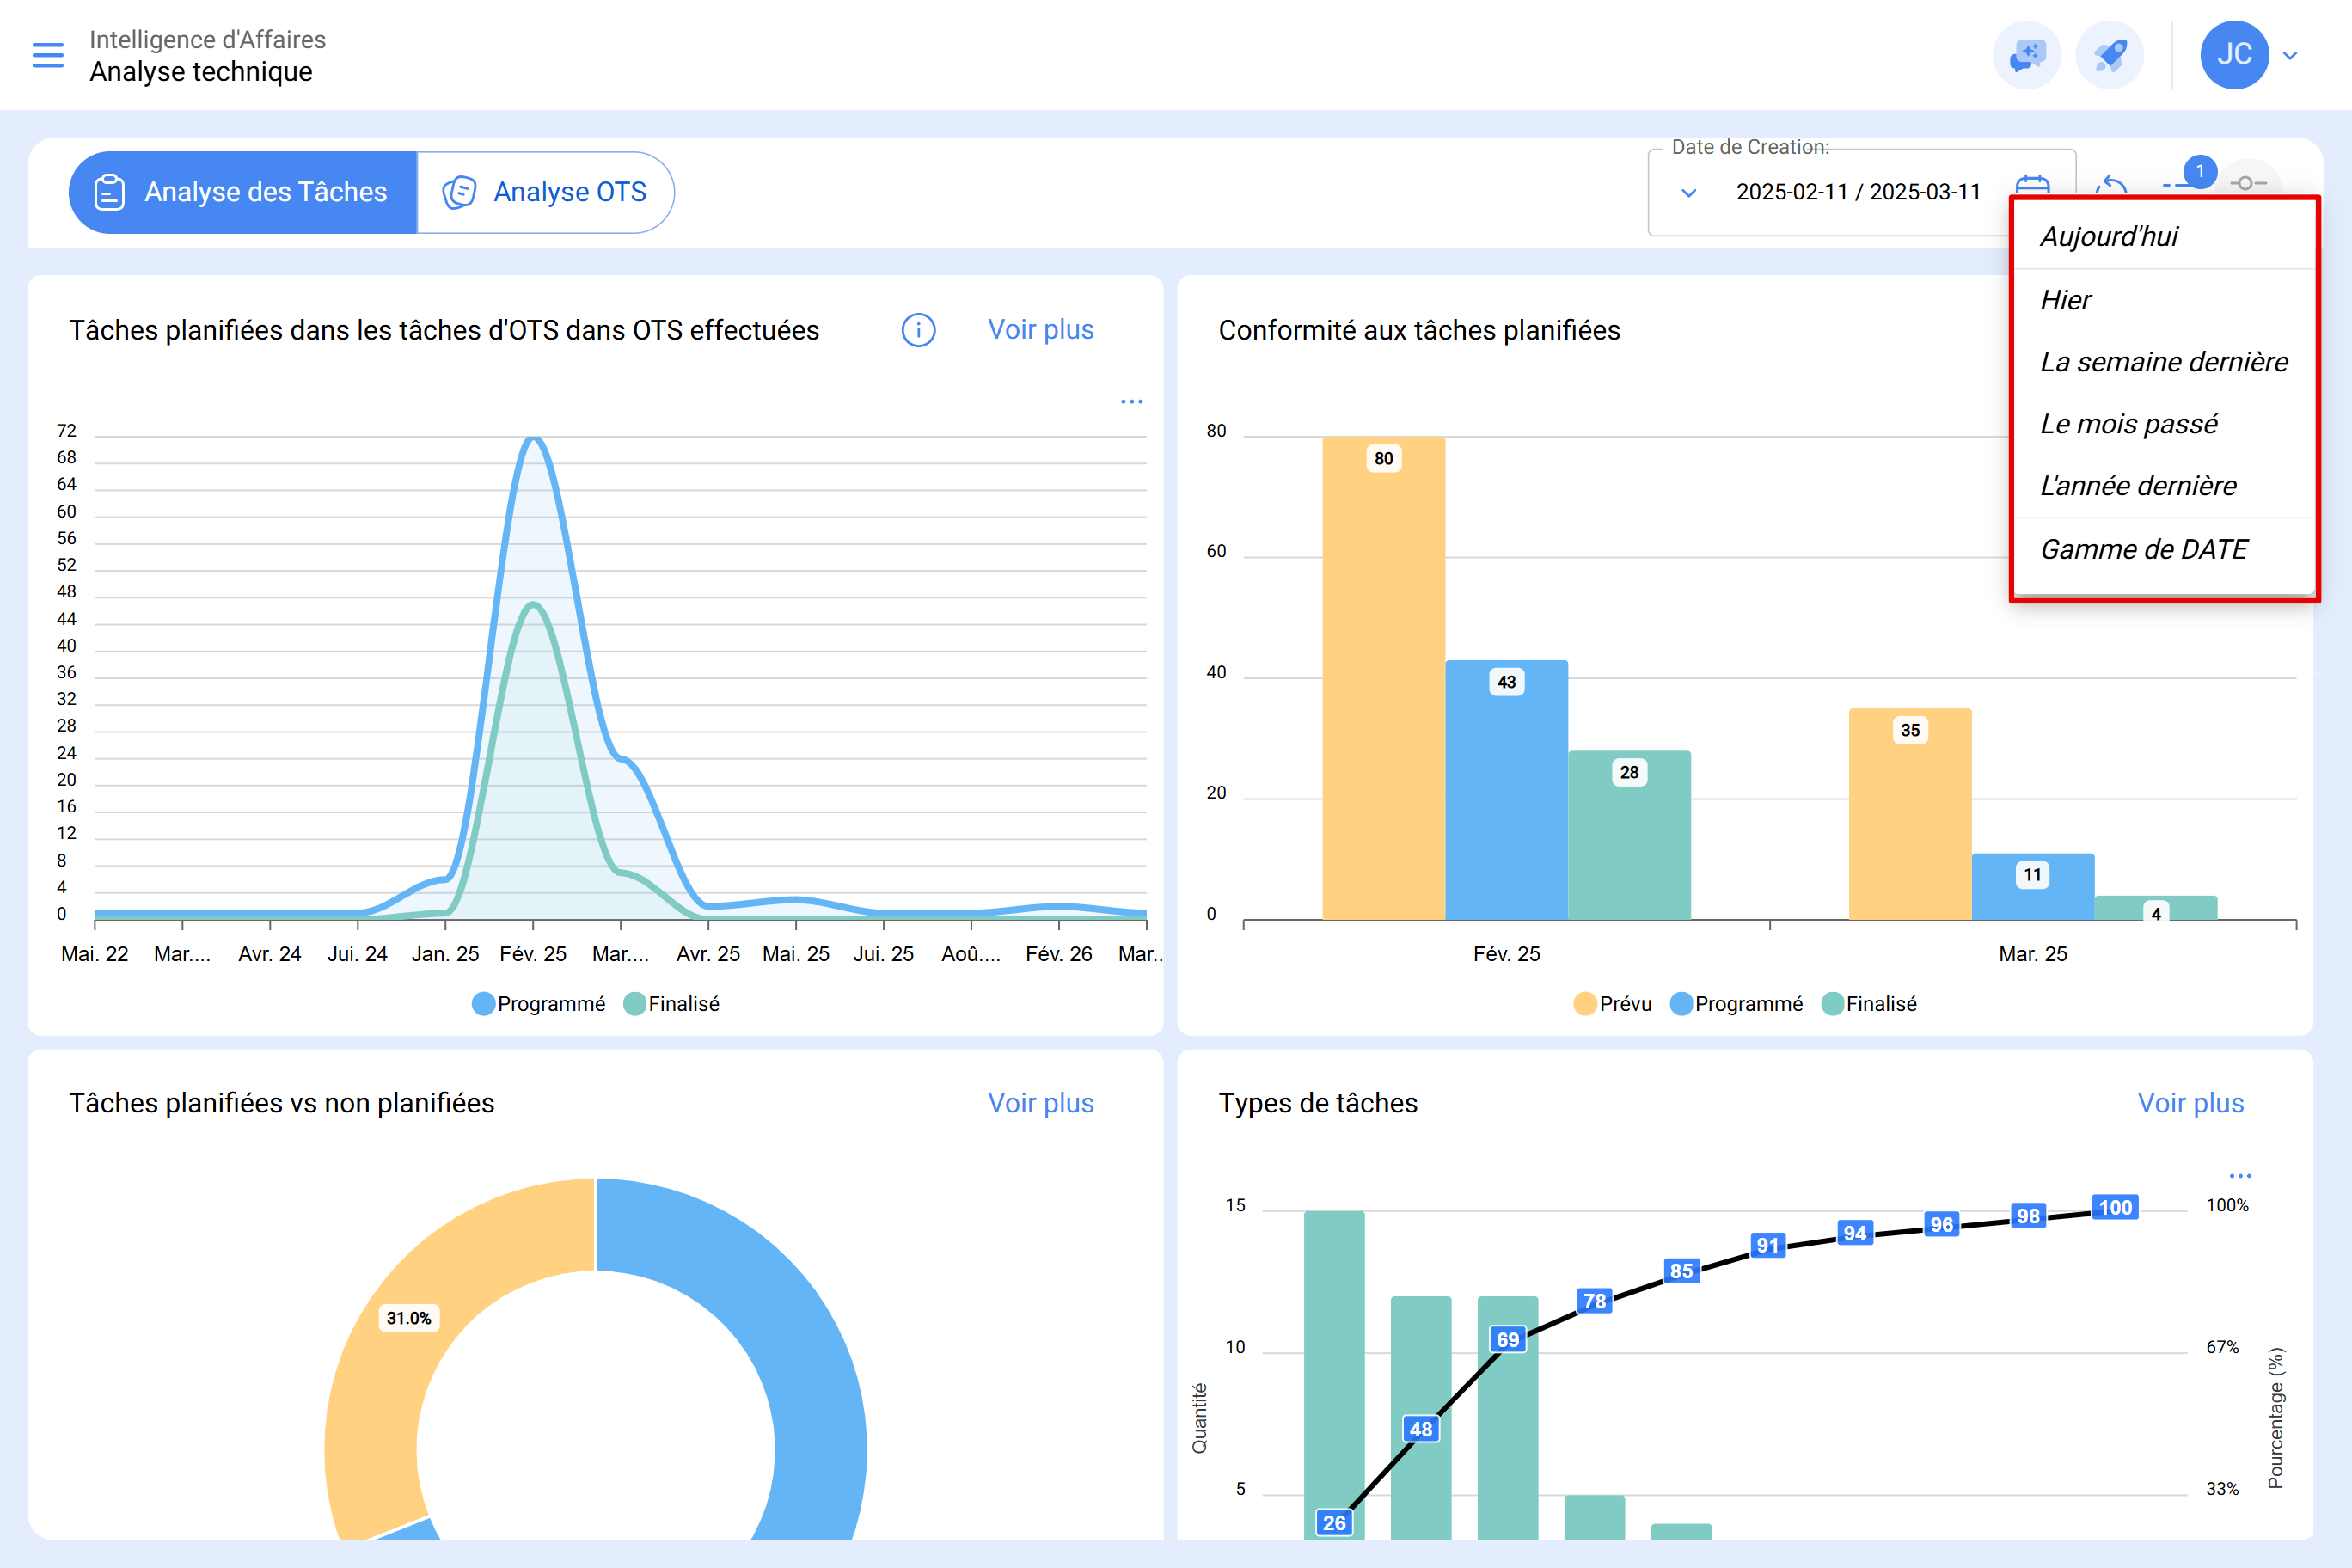This screenshot has width=2352, height=1568.
Task: Open the three-dots menu in Types de tâches
Action: point(2240,1175)
